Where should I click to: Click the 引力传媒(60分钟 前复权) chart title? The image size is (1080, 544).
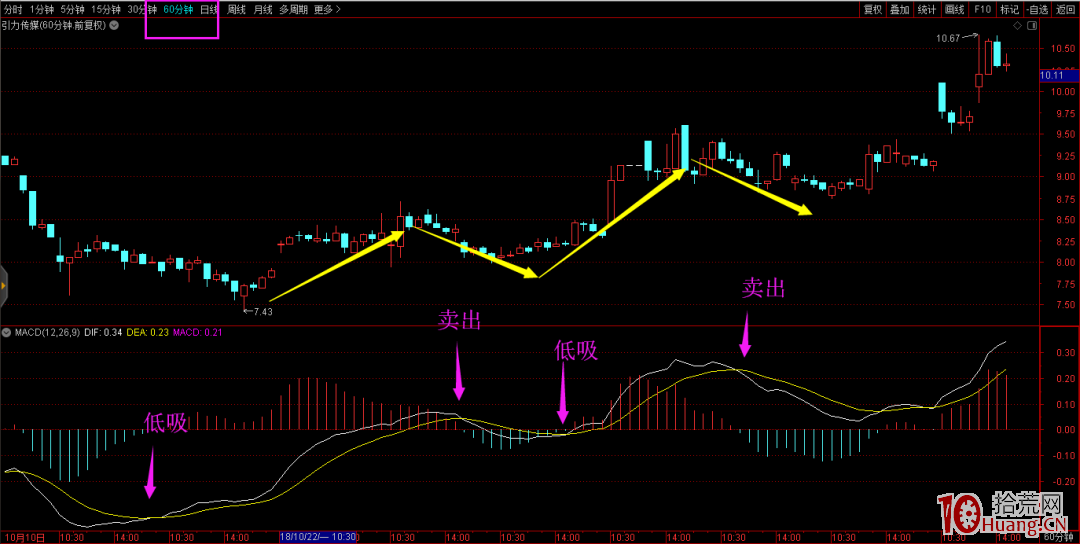pyautogui.click(x=54, y=25)
